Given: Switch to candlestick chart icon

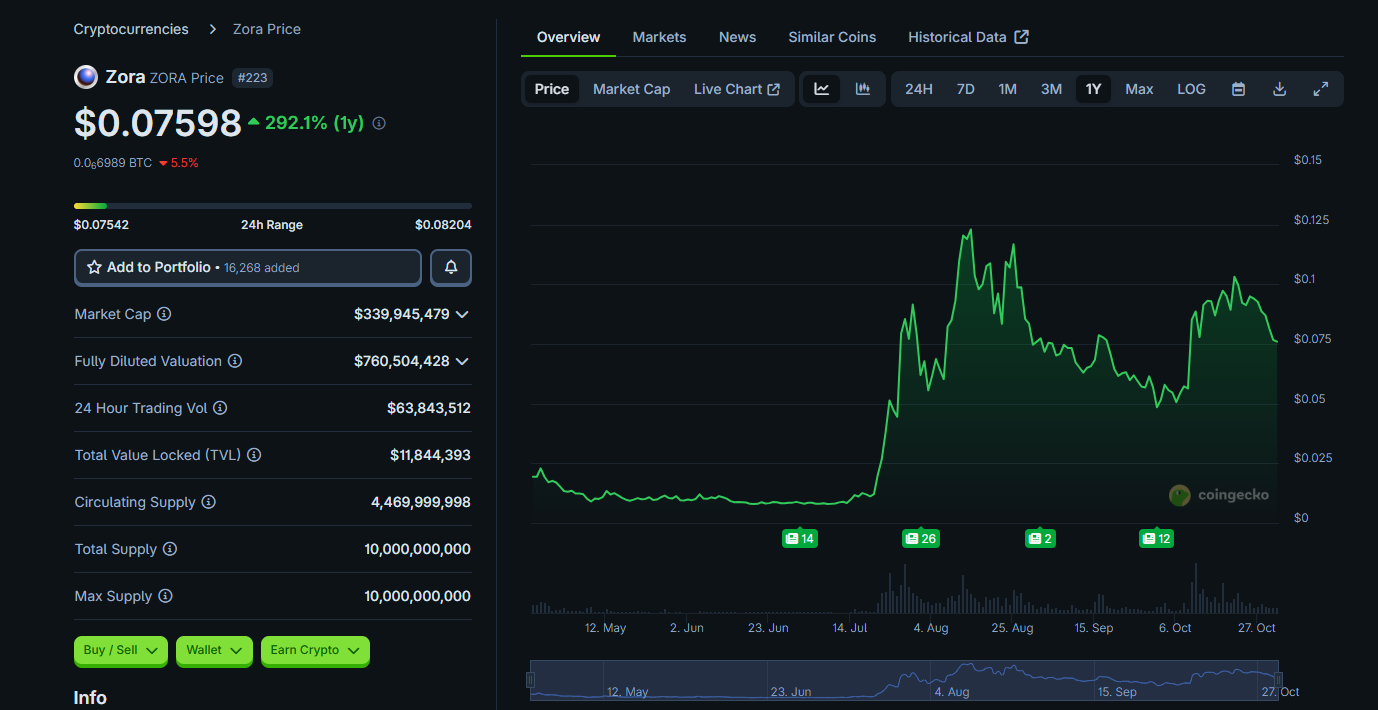Looking at the screenshot, I should (x=863, y=89).
